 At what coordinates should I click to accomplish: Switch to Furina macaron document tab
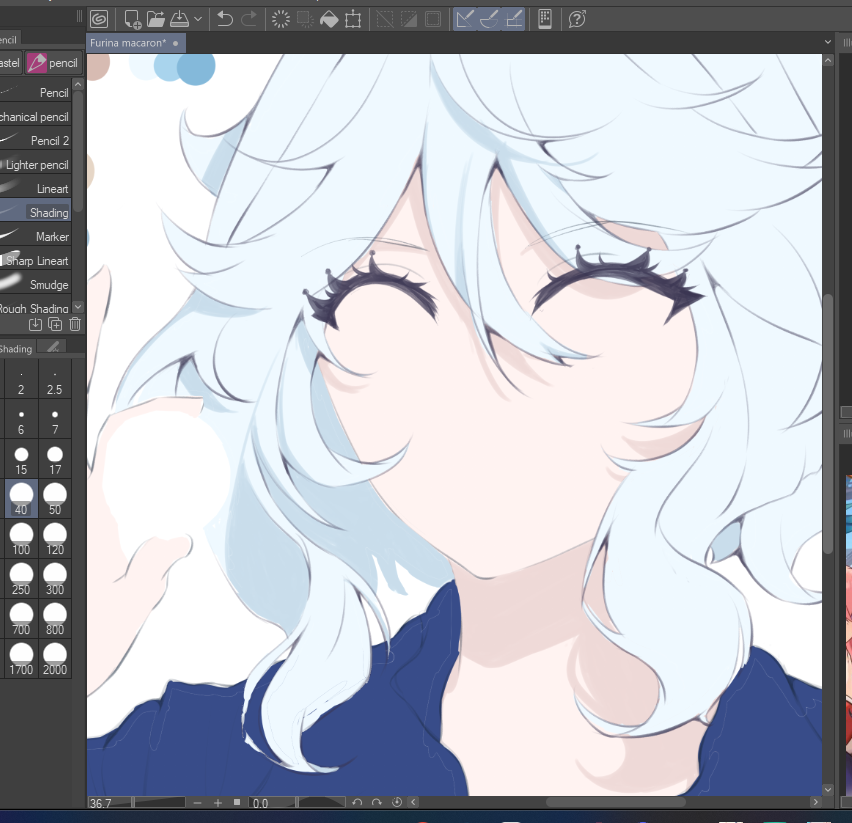pos(136,43)
